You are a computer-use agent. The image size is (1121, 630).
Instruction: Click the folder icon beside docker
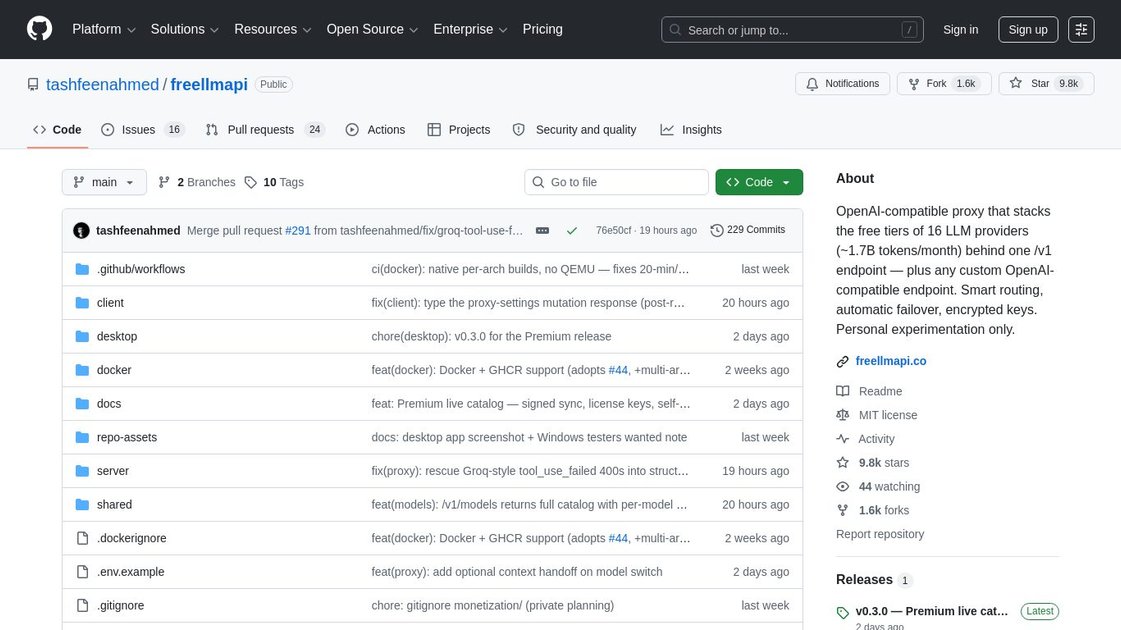click(x=82, y=370)
